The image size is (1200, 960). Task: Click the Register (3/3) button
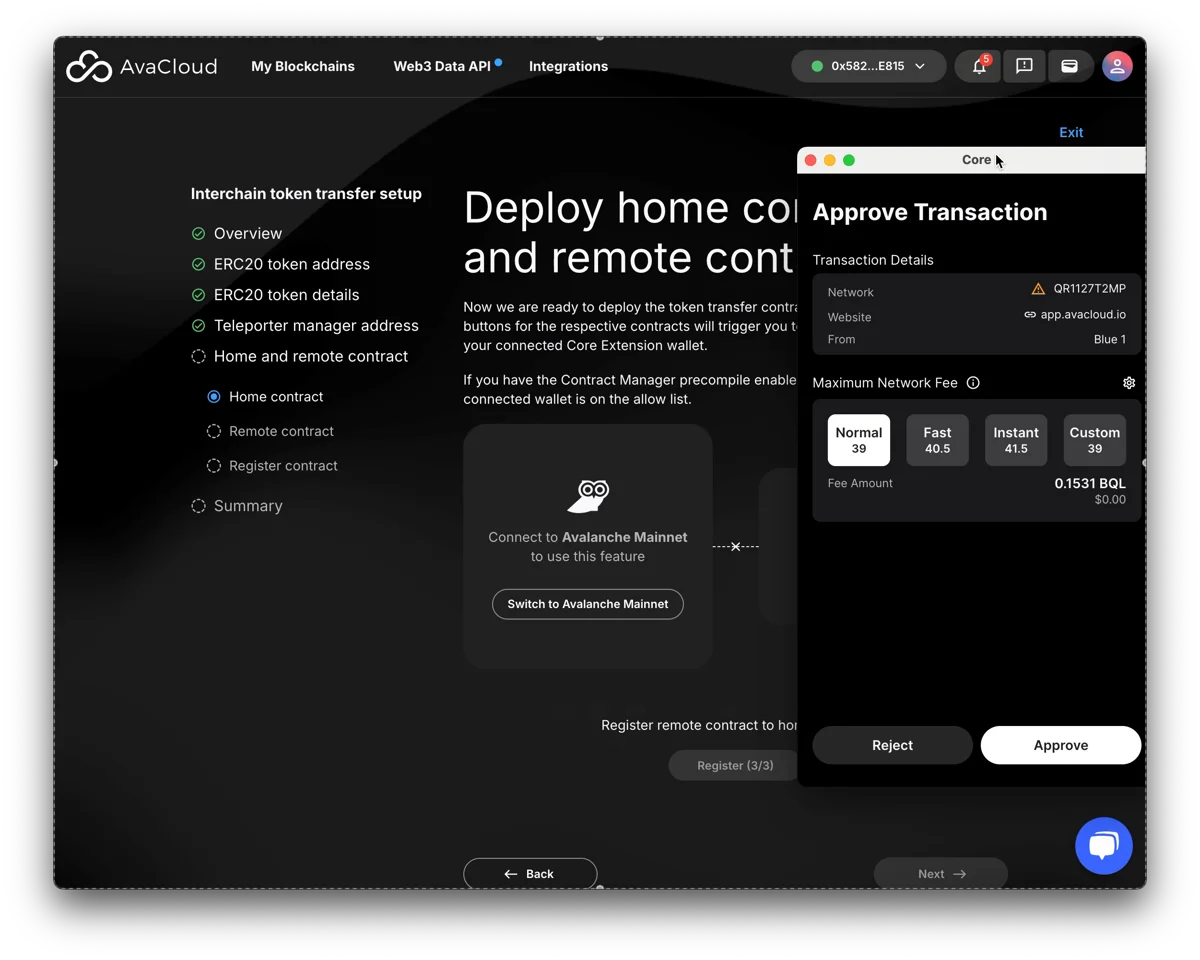(x=734, y=765)
